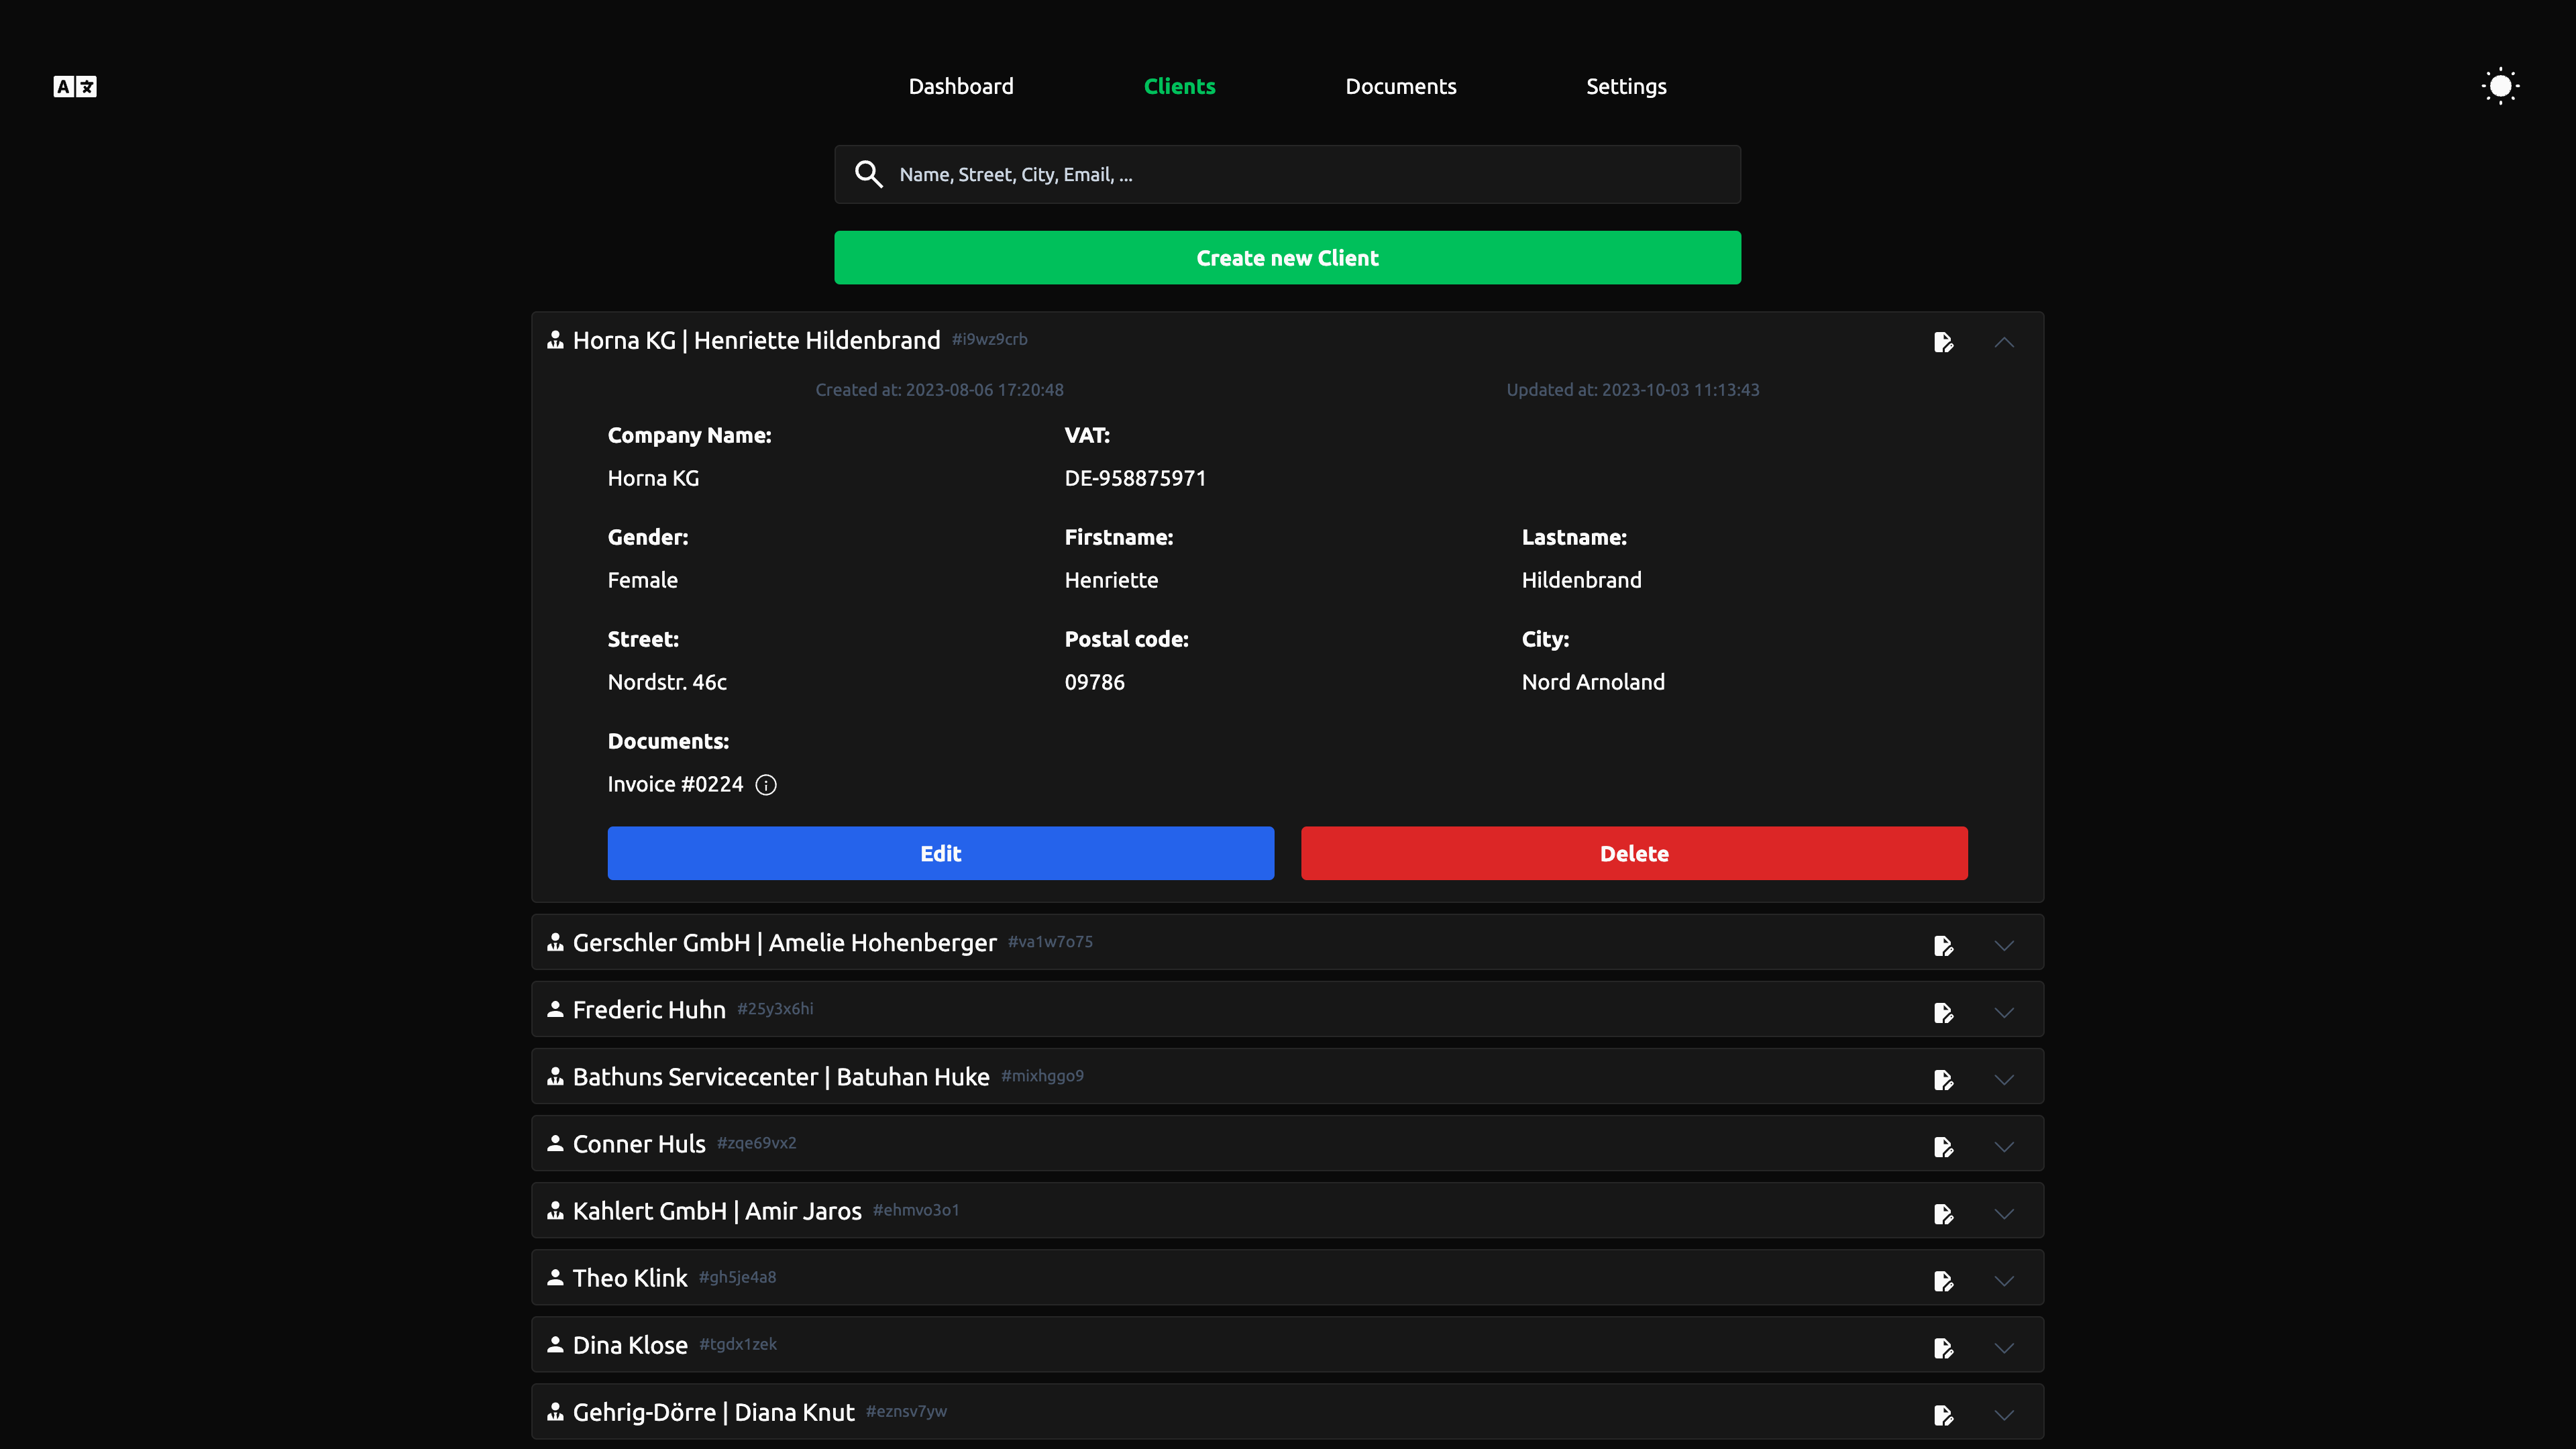
Task: Collapse the Horna KG client details
Action: pyautogui.click(x=2004, y=342)
